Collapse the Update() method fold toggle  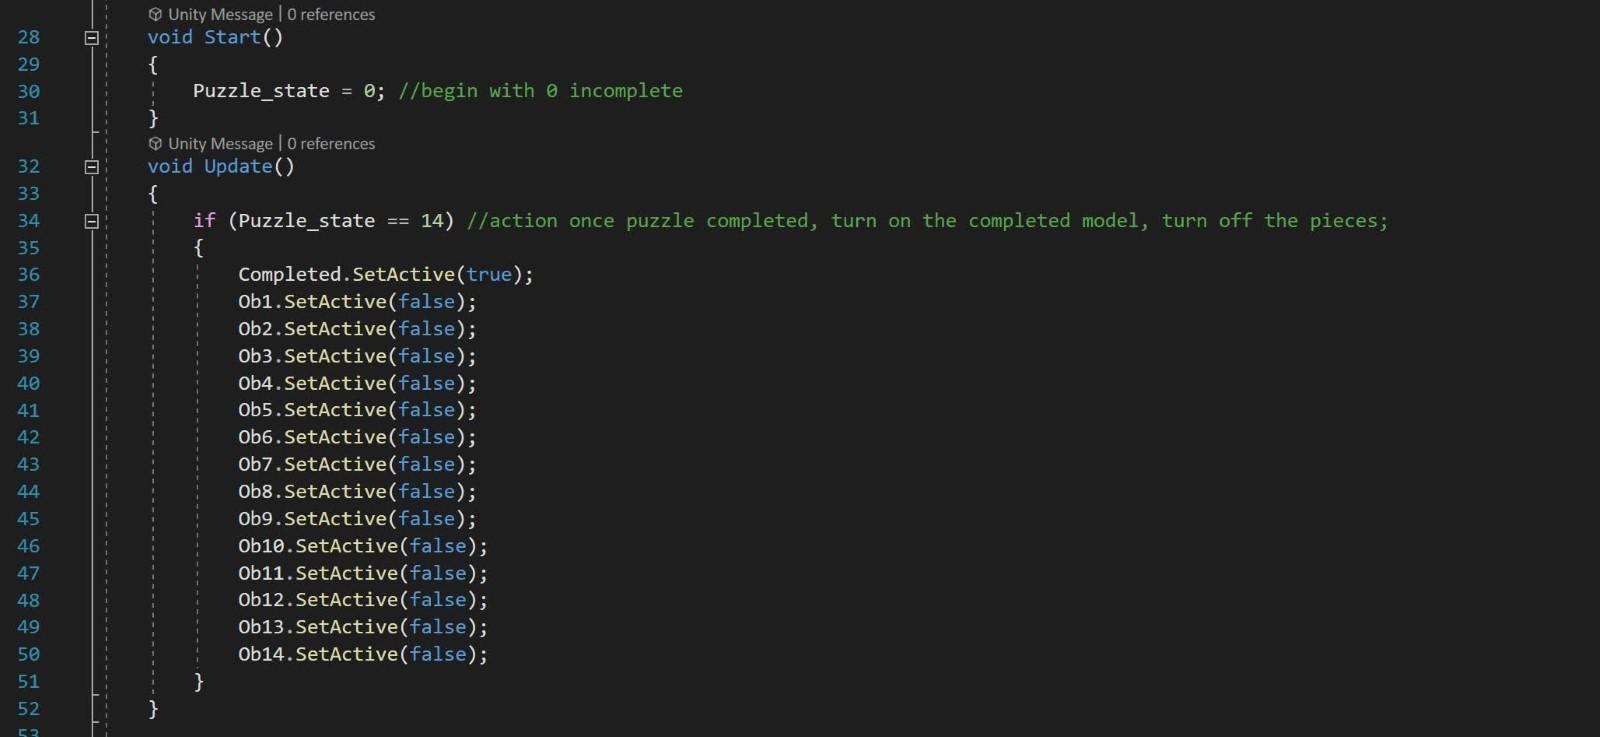click(x=91, y=167)
